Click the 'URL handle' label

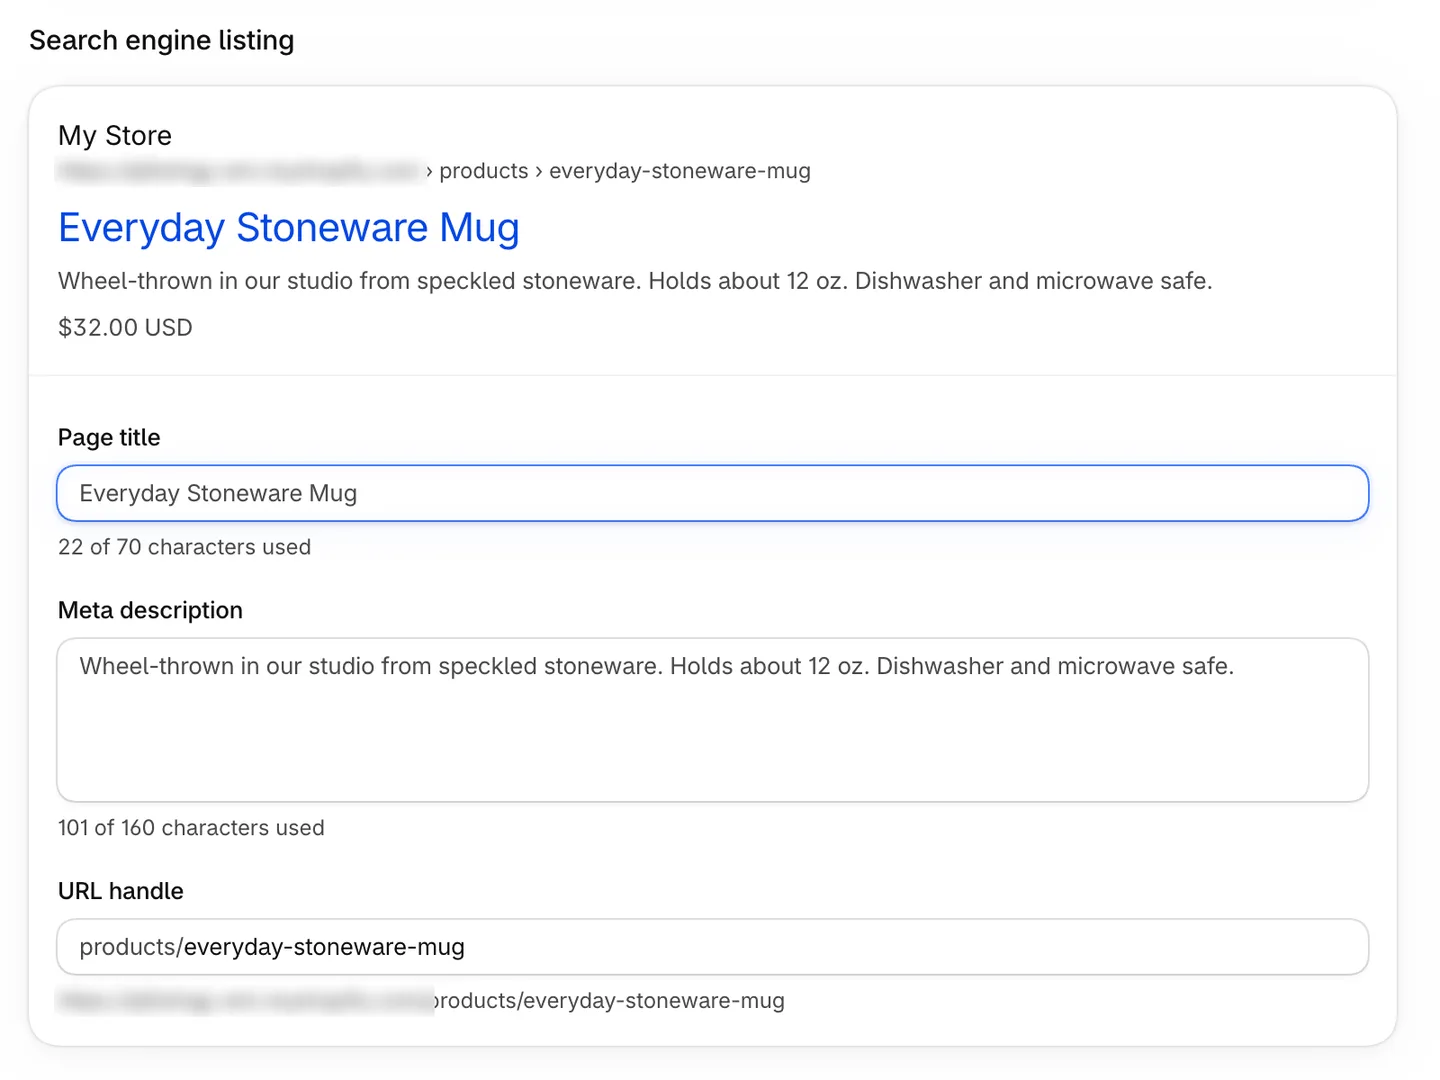click(121, 891)
